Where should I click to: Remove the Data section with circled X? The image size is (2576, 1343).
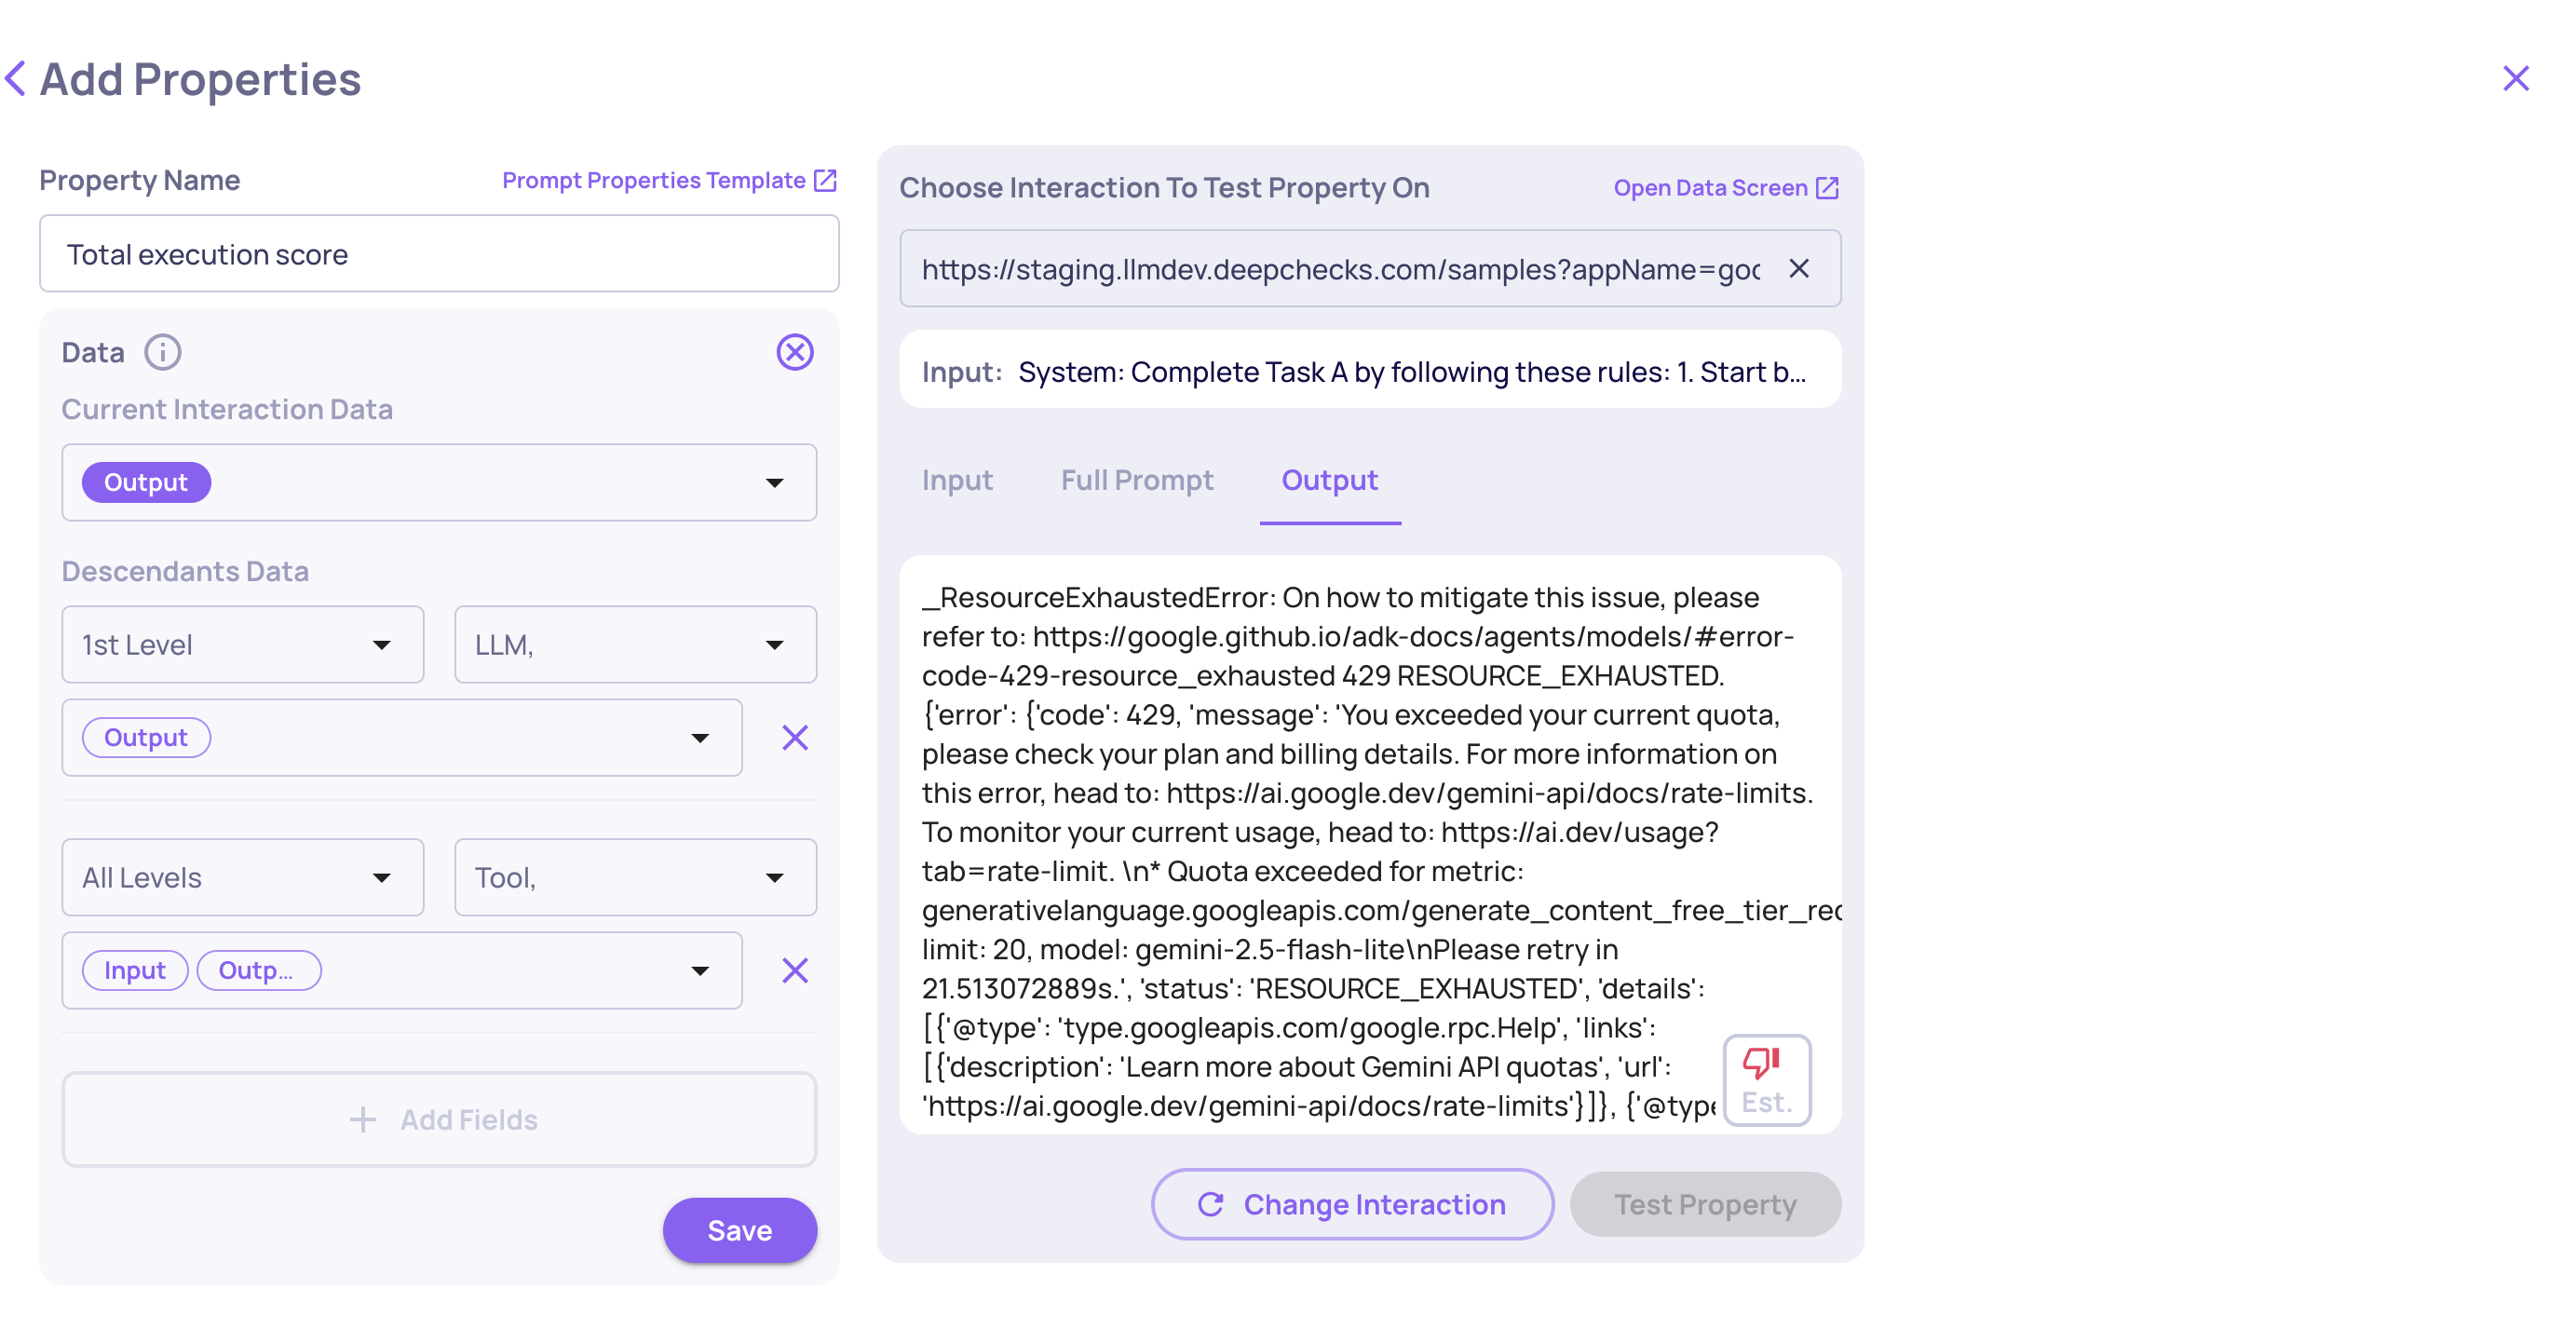[x=794, y=352]
